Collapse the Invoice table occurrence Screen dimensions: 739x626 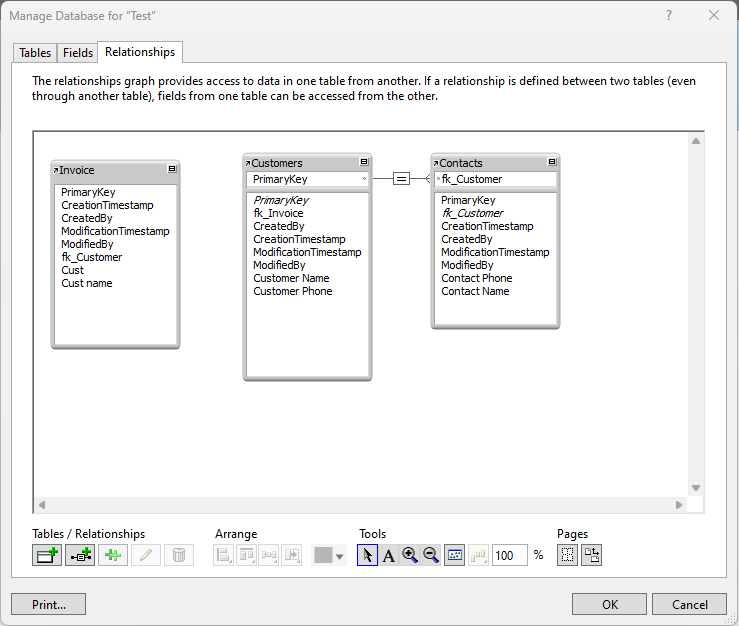click(x=172, y=170)
